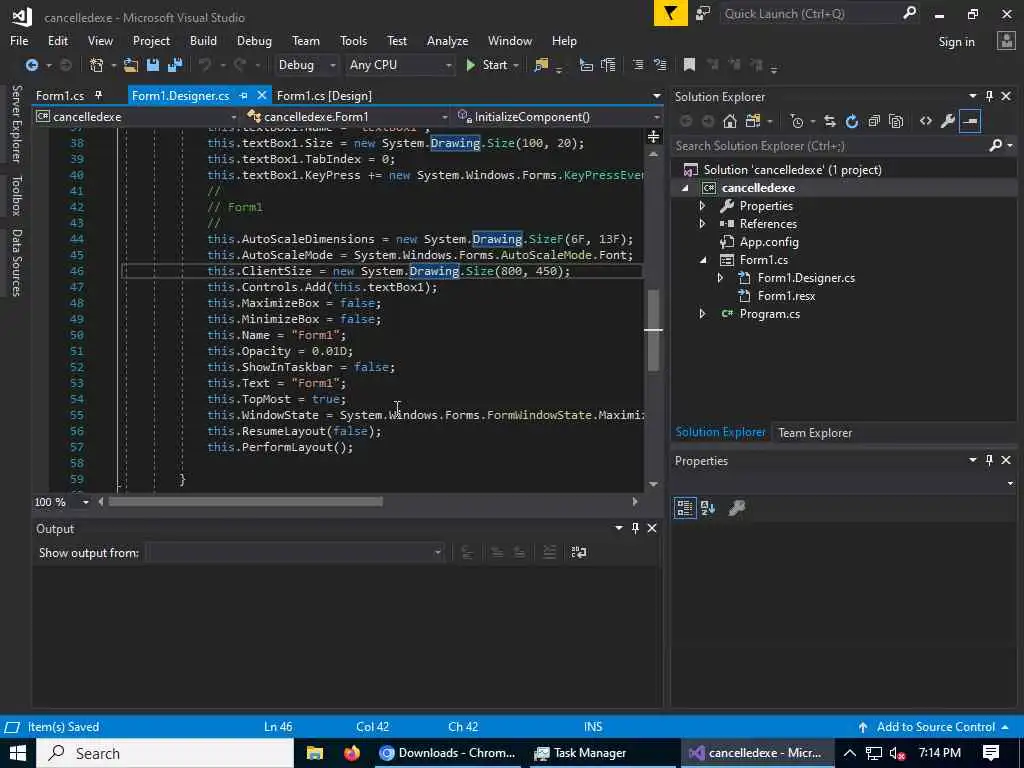
Task: Click the Property Pages wrench in Properties panel
Action: [x=737, y=507]
